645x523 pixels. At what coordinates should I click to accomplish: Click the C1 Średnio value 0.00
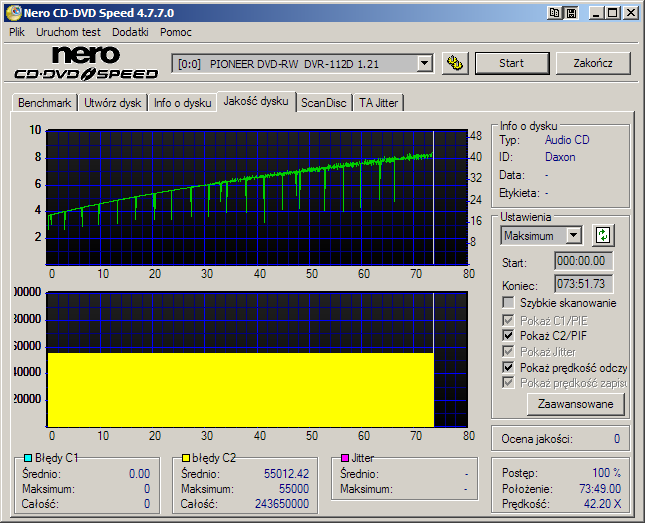coord(139,474)
